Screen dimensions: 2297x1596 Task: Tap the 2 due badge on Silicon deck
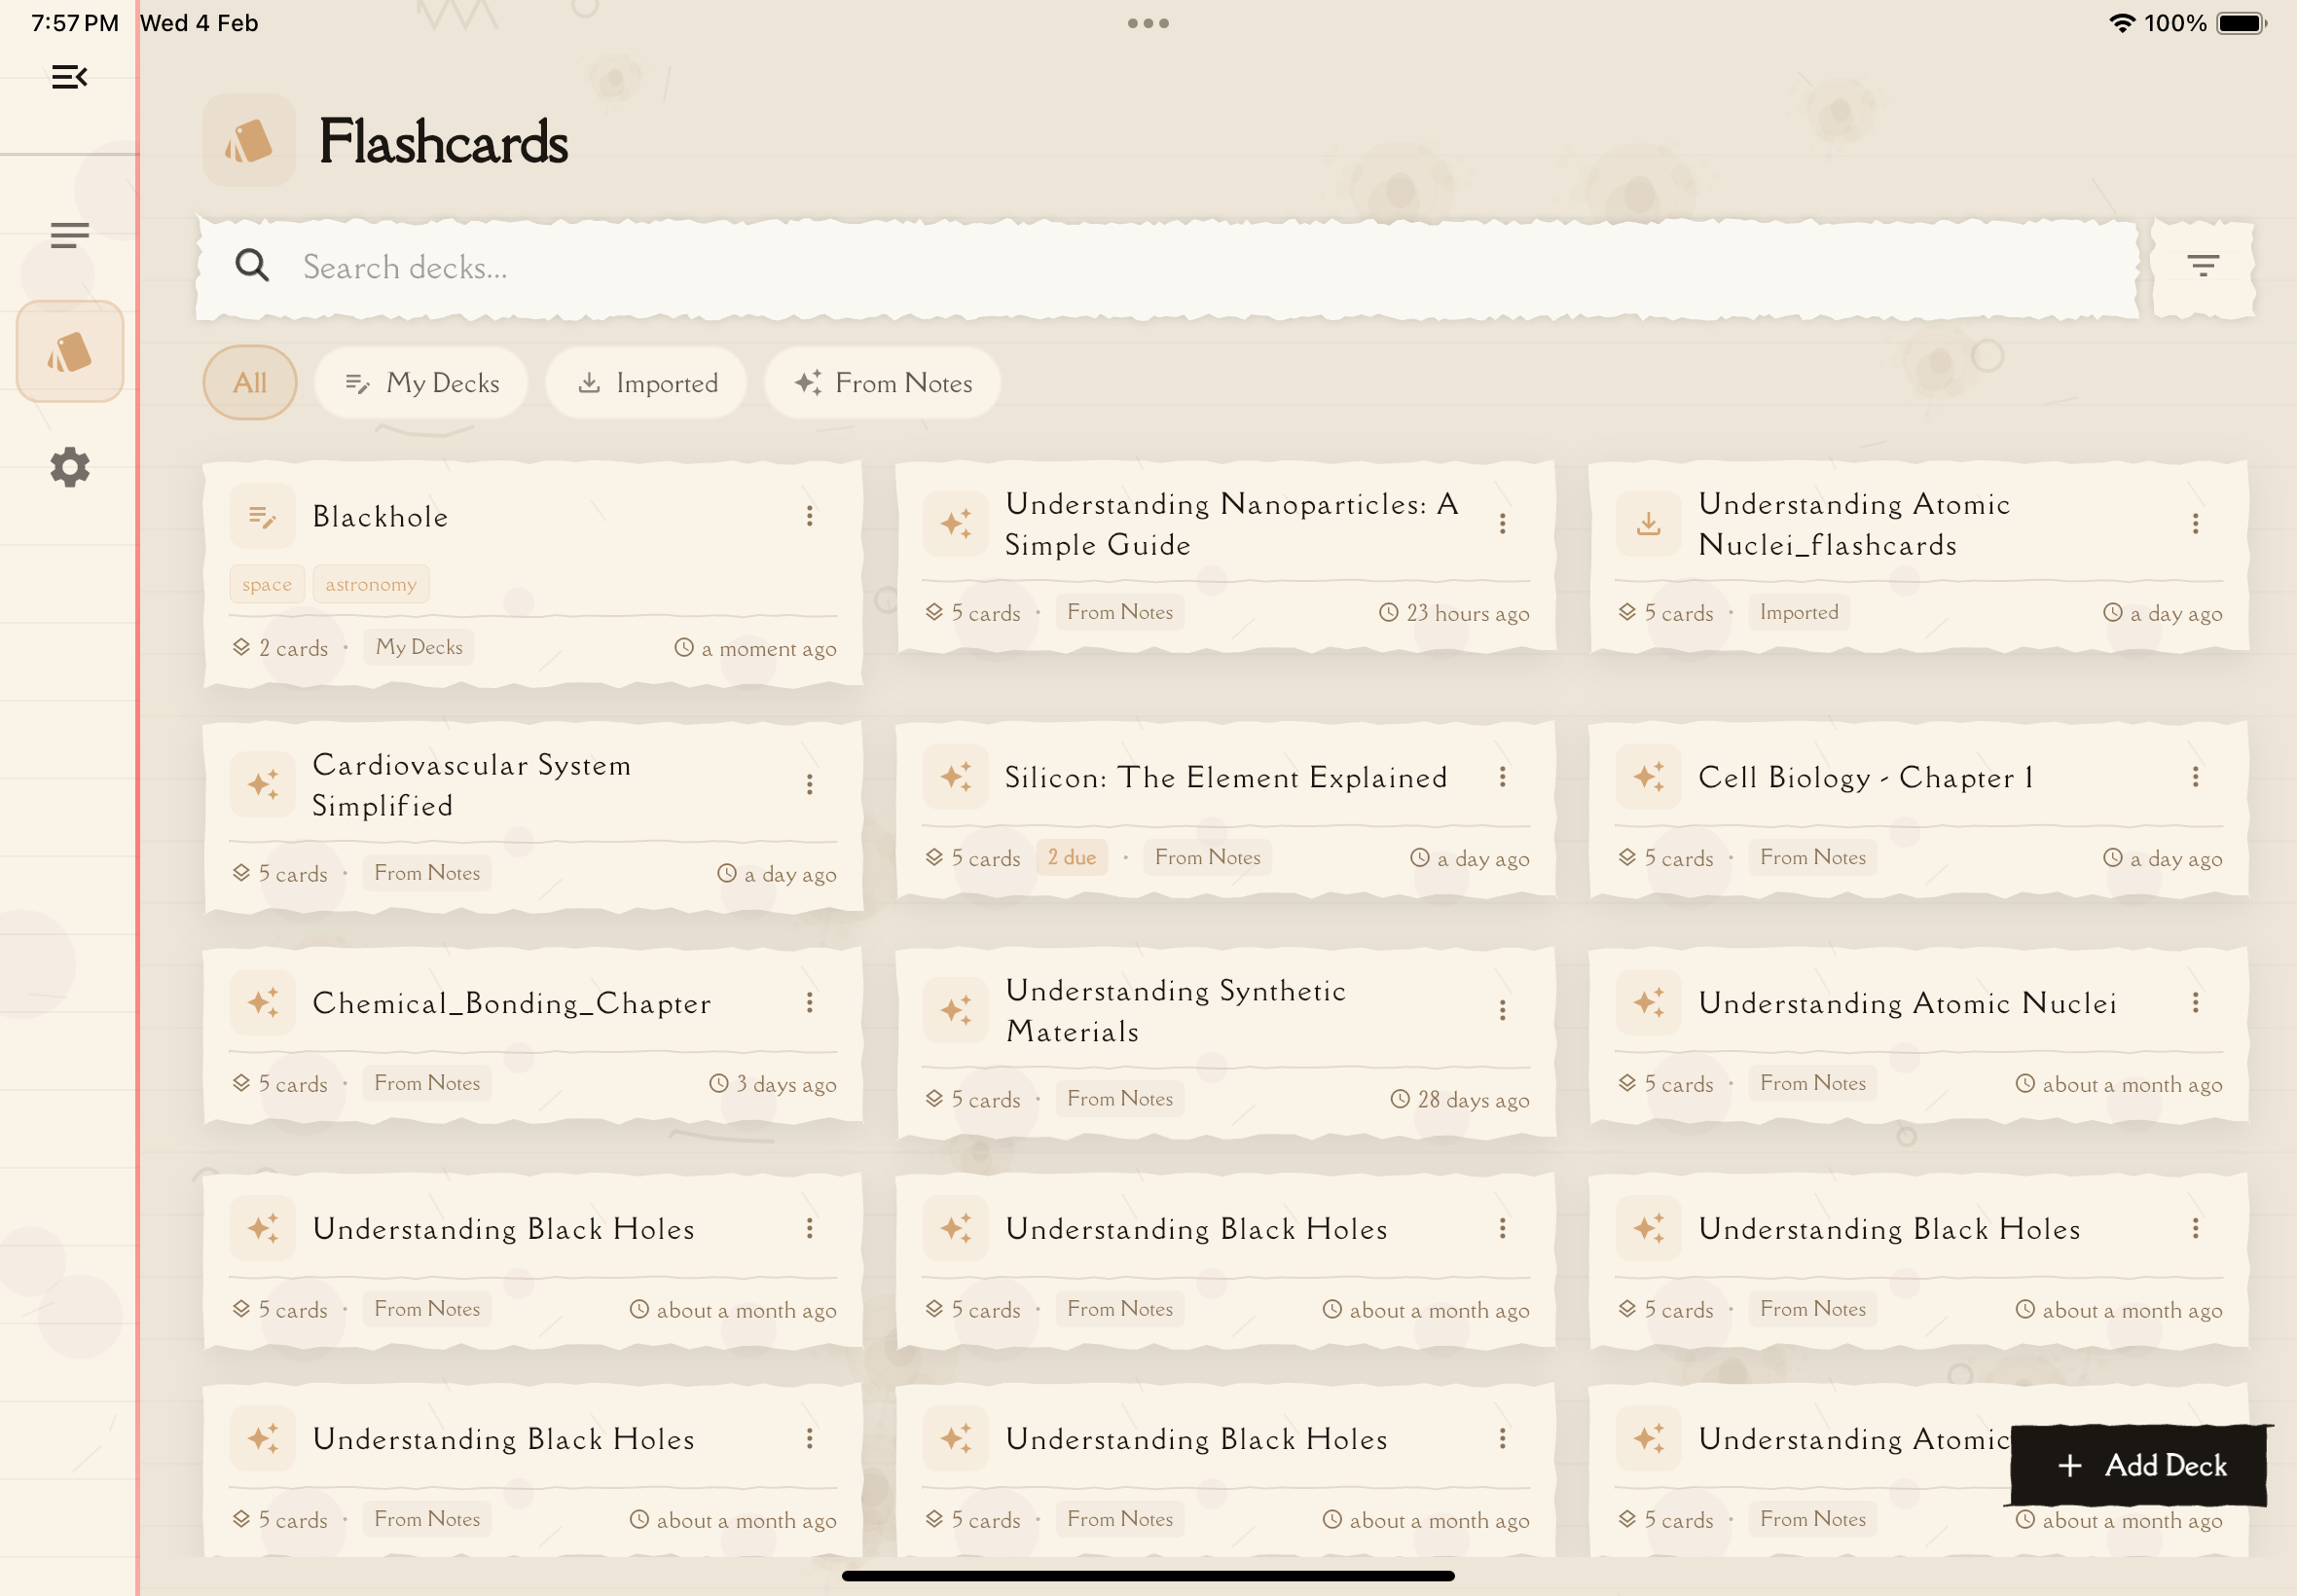coord(1071,857)
